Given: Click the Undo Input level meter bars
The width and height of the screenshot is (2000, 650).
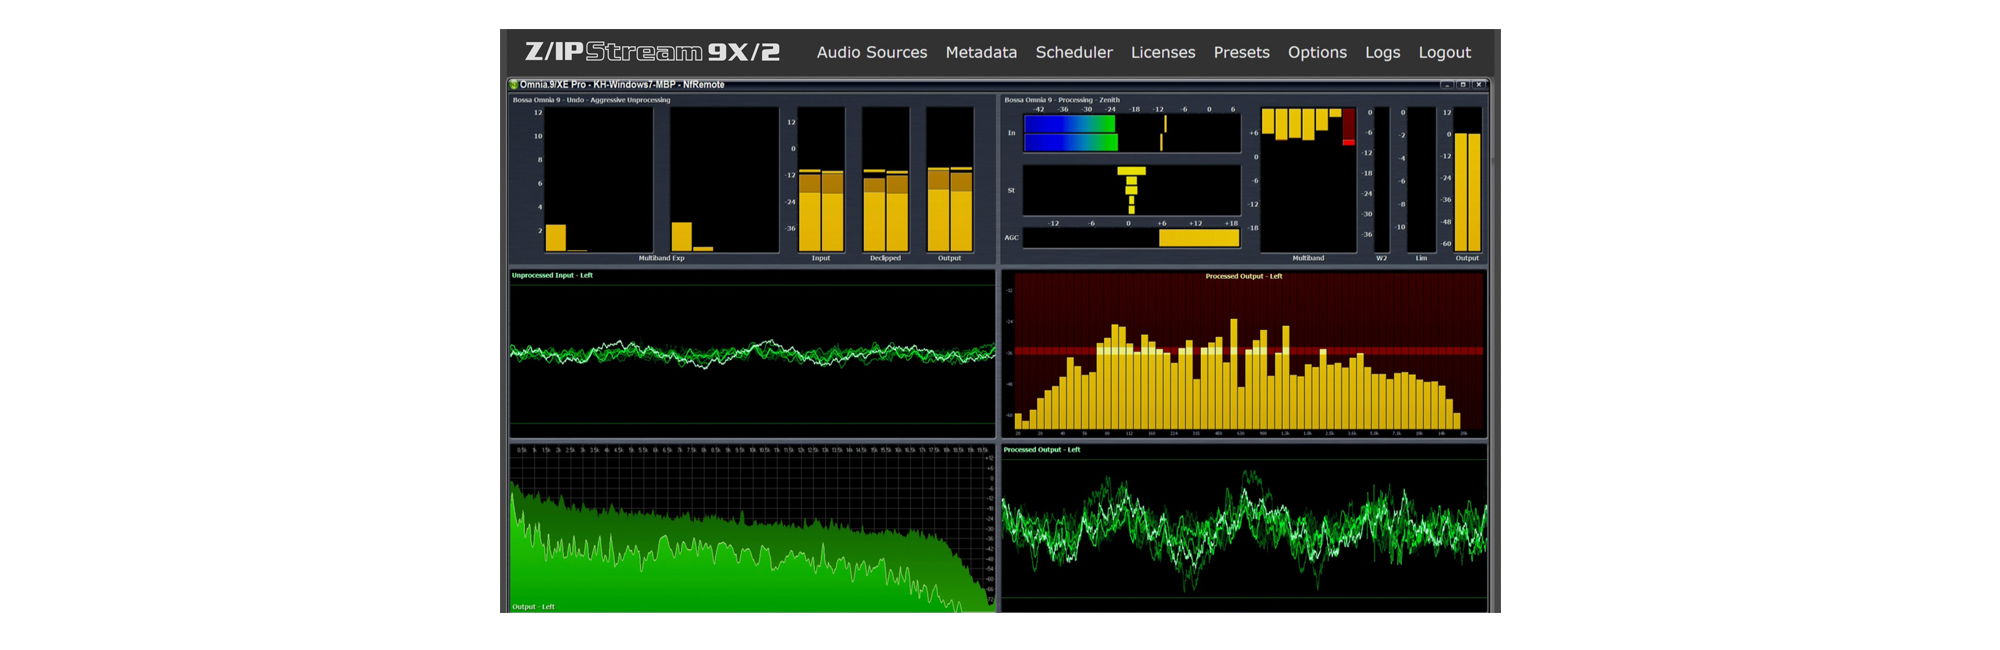Looking at the screenshot, I should (821, 180).
